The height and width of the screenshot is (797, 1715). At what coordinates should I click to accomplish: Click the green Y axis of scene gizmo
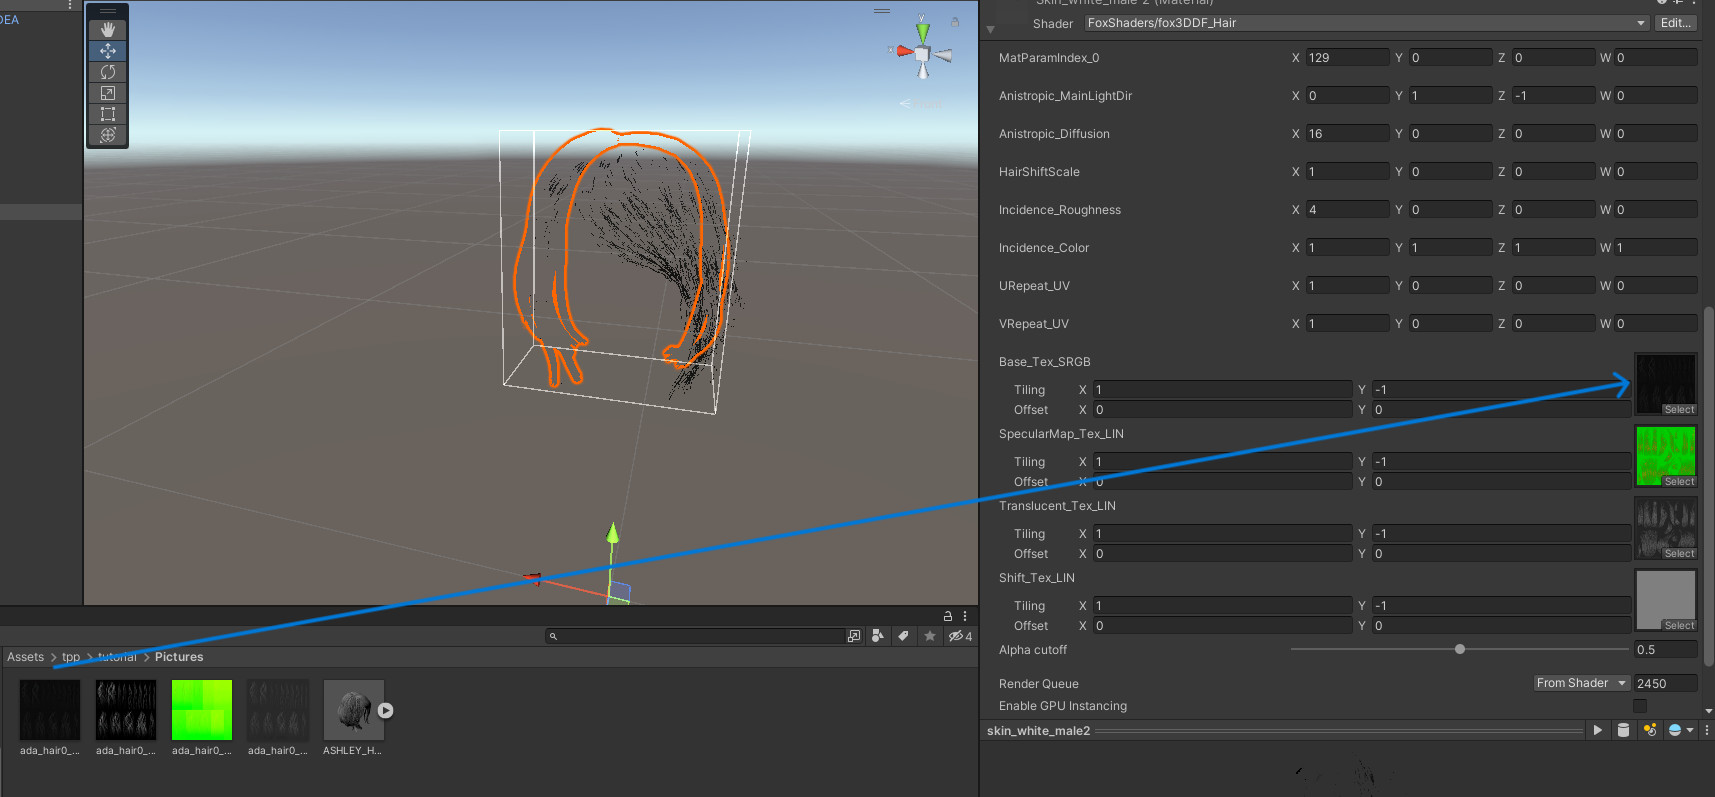pyautogui.click(x=923, y=32)
